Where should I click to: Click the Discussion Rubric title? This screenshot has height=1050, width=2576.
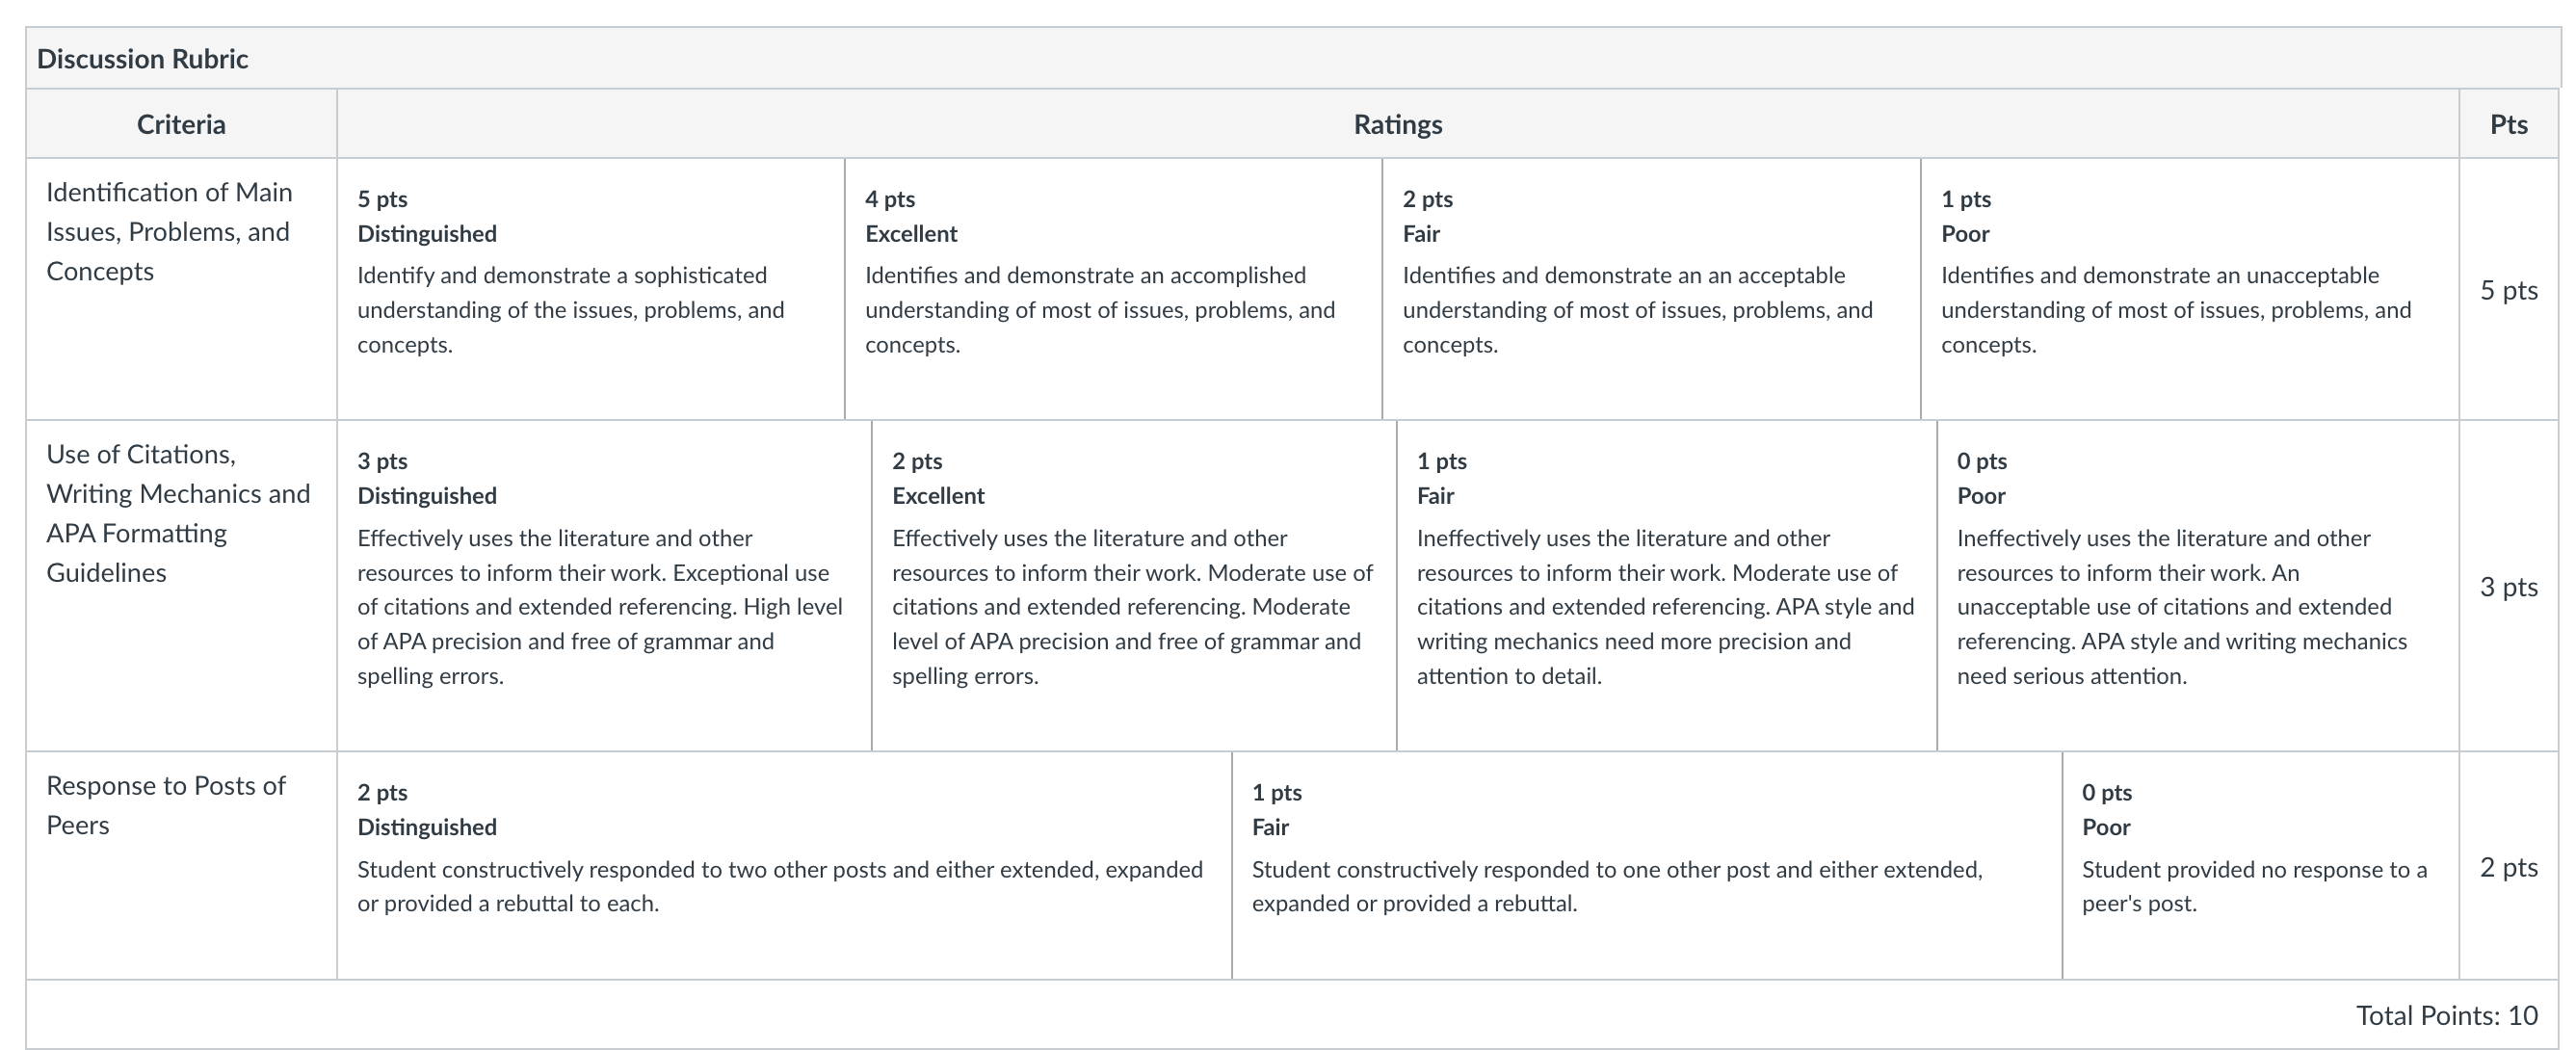click(143, 59)
